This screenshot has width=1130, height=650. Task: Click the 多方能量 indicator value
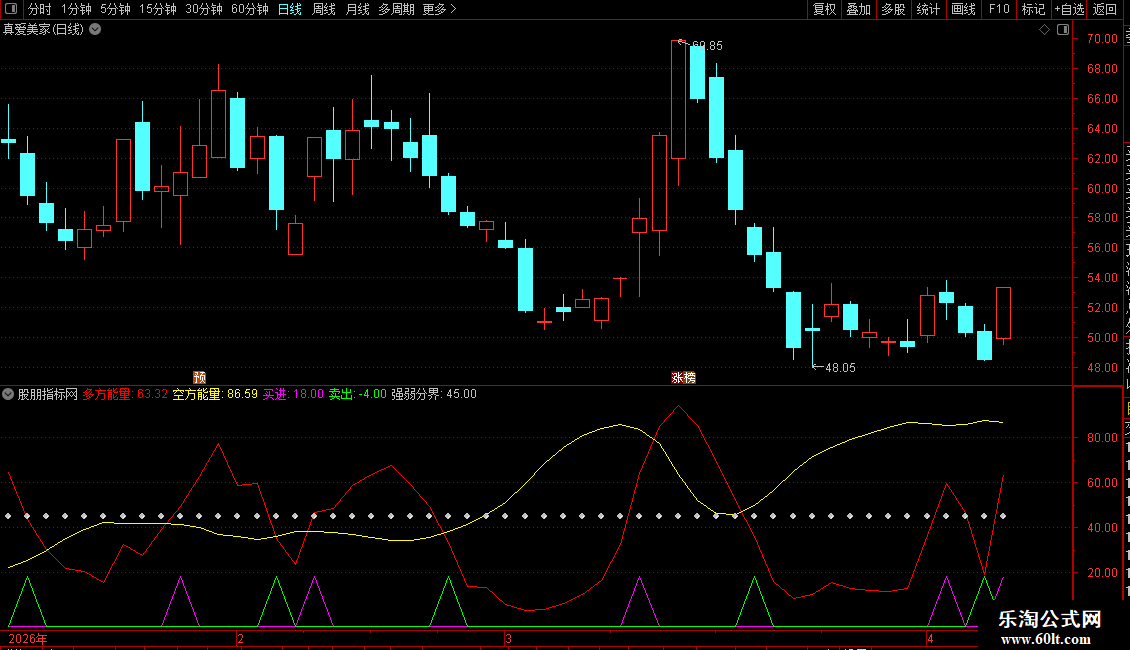click(125, 394)
